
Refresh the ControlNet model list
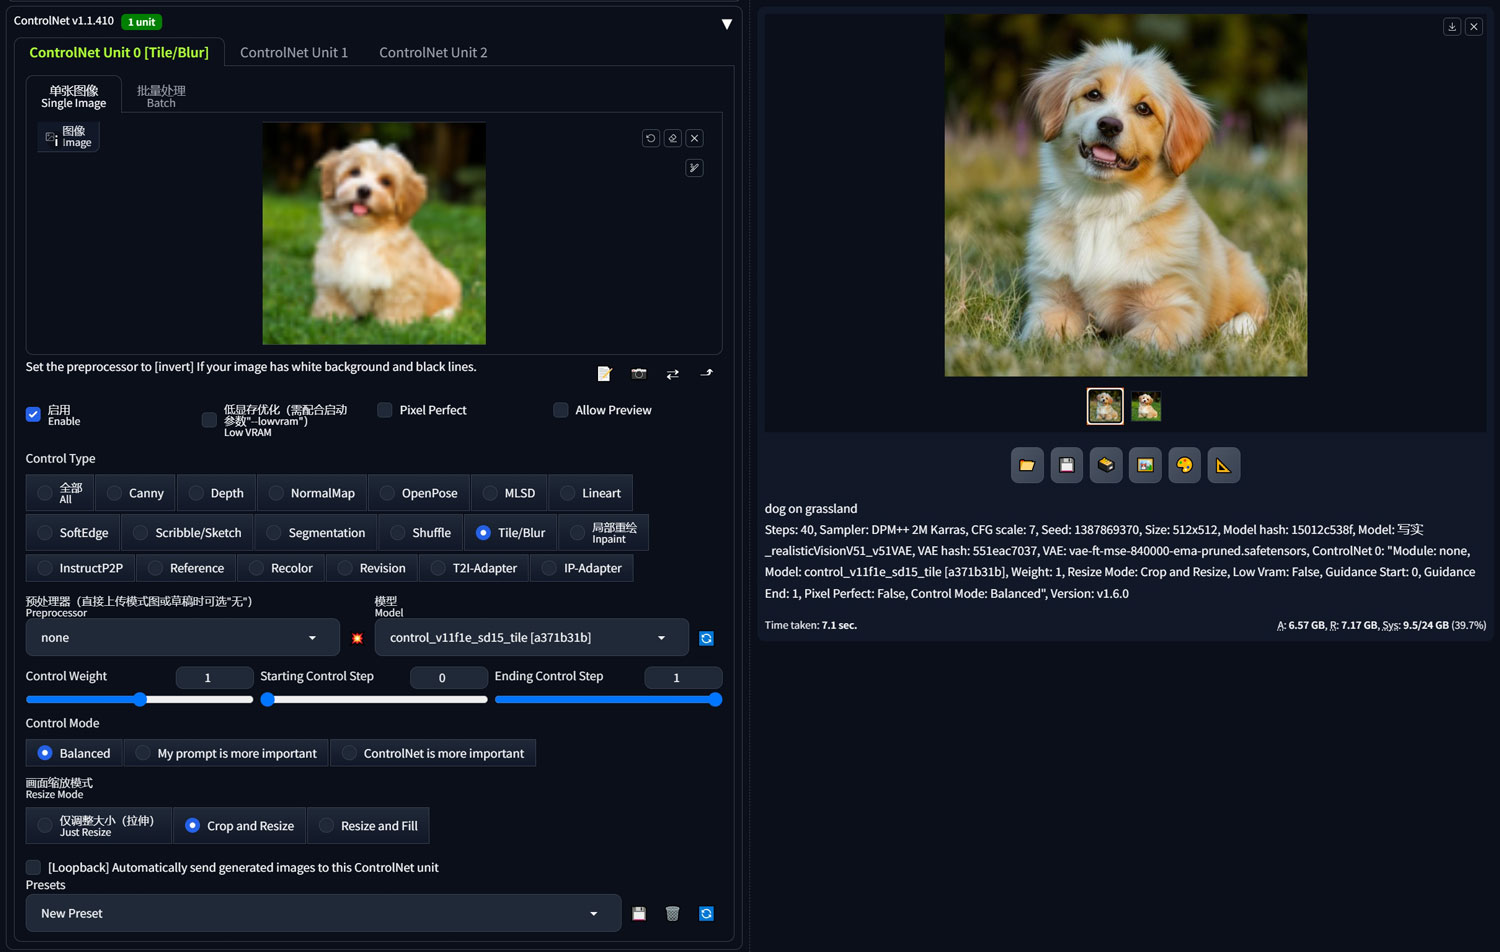click(x=706, y=638)
